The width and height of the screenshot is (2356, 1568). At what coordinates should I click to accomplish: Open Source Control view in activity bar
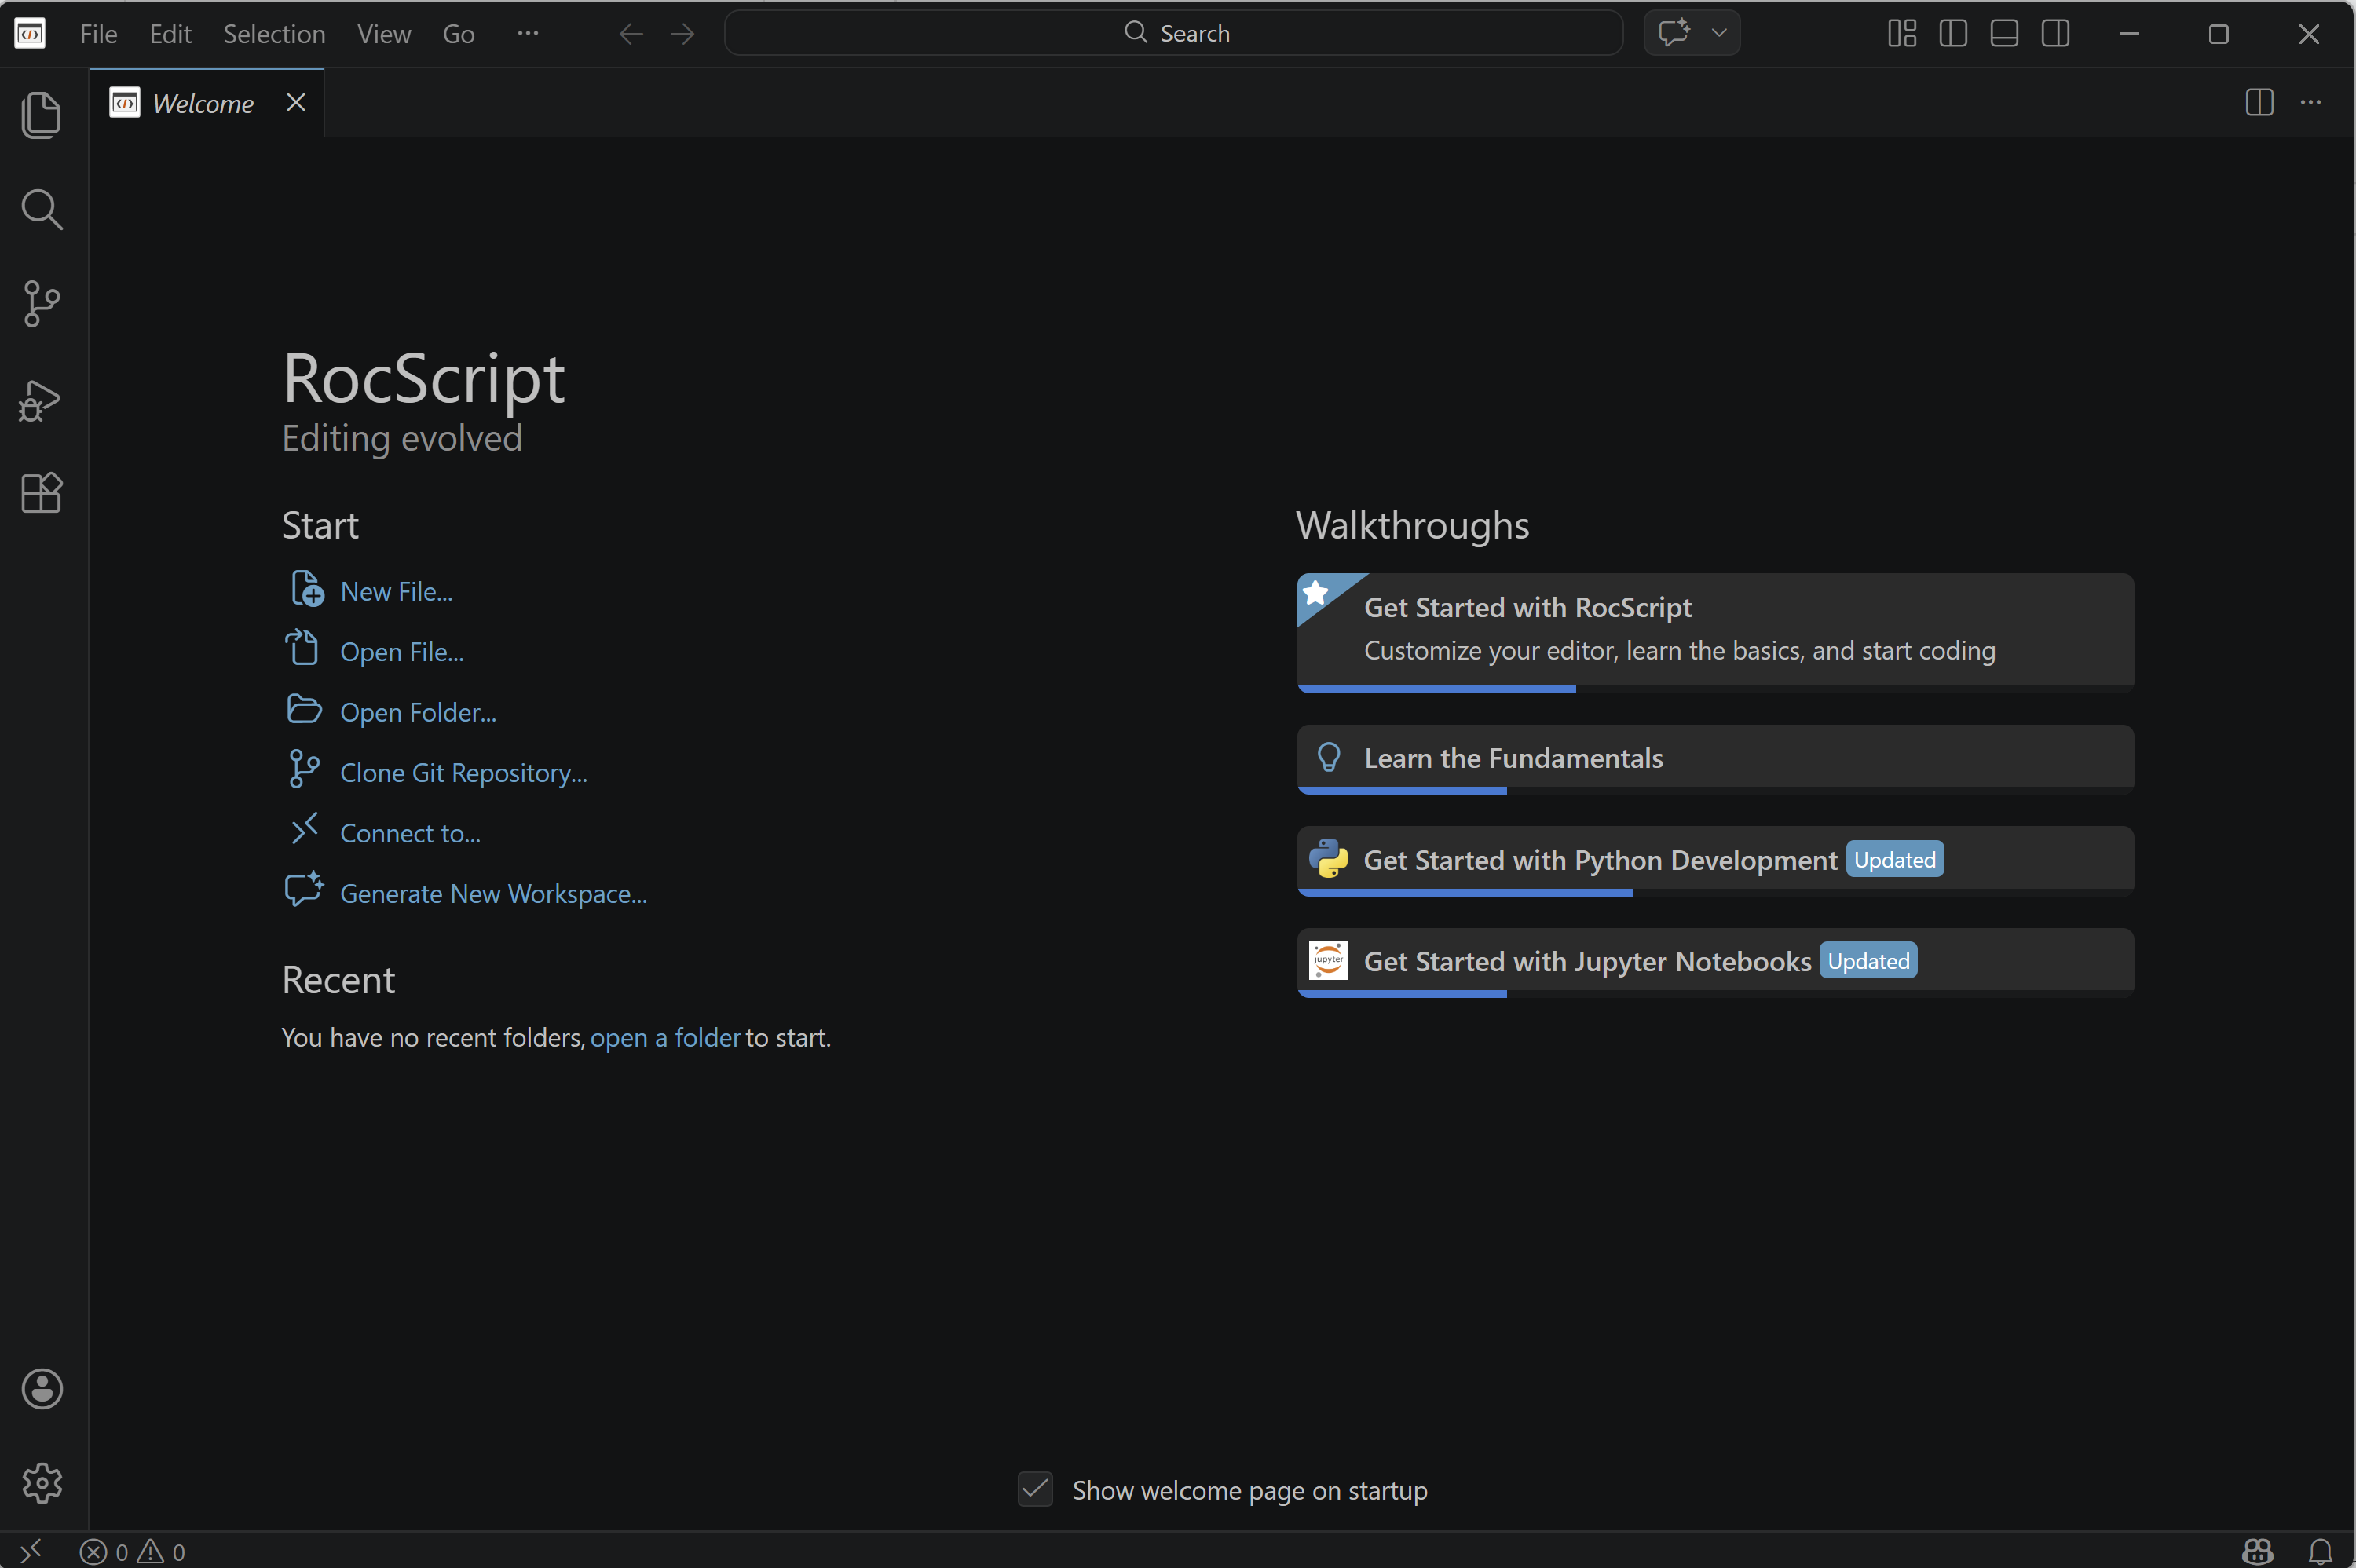point(41,303)
